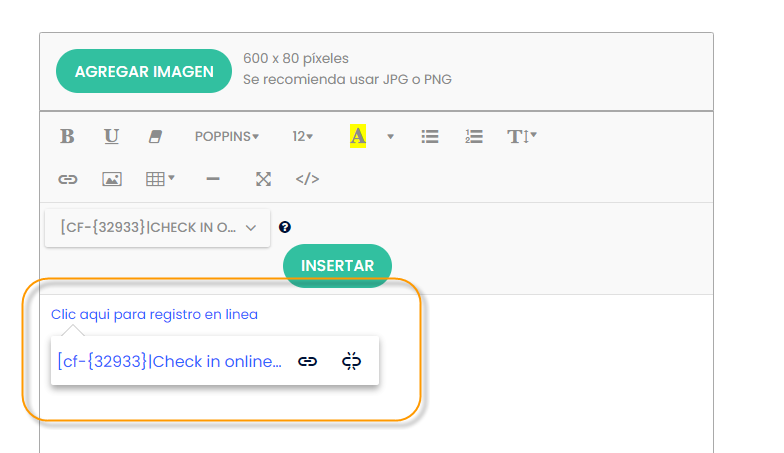Expand the CF-{32933} Check In selector
This screenshot has width=784, height=453.
click(x=157, y=227)
